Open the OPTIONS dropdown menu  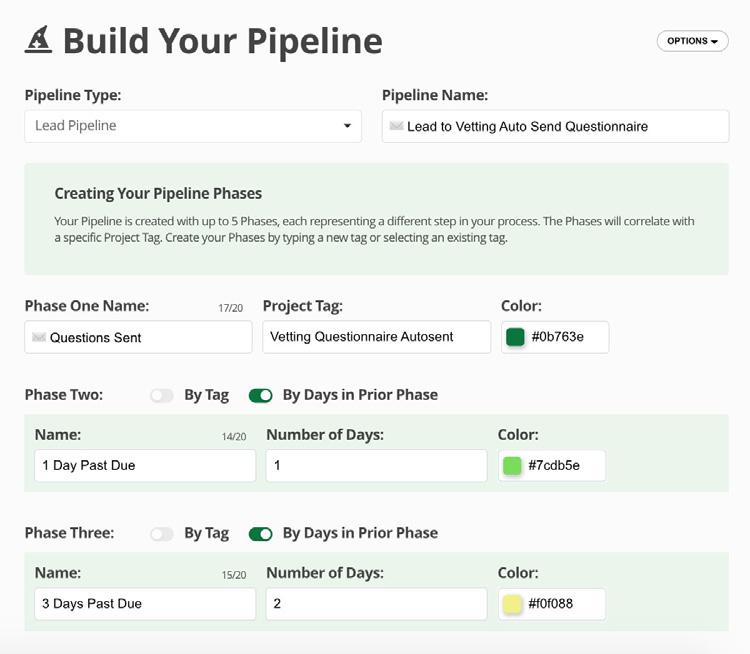tap(692, 41)
